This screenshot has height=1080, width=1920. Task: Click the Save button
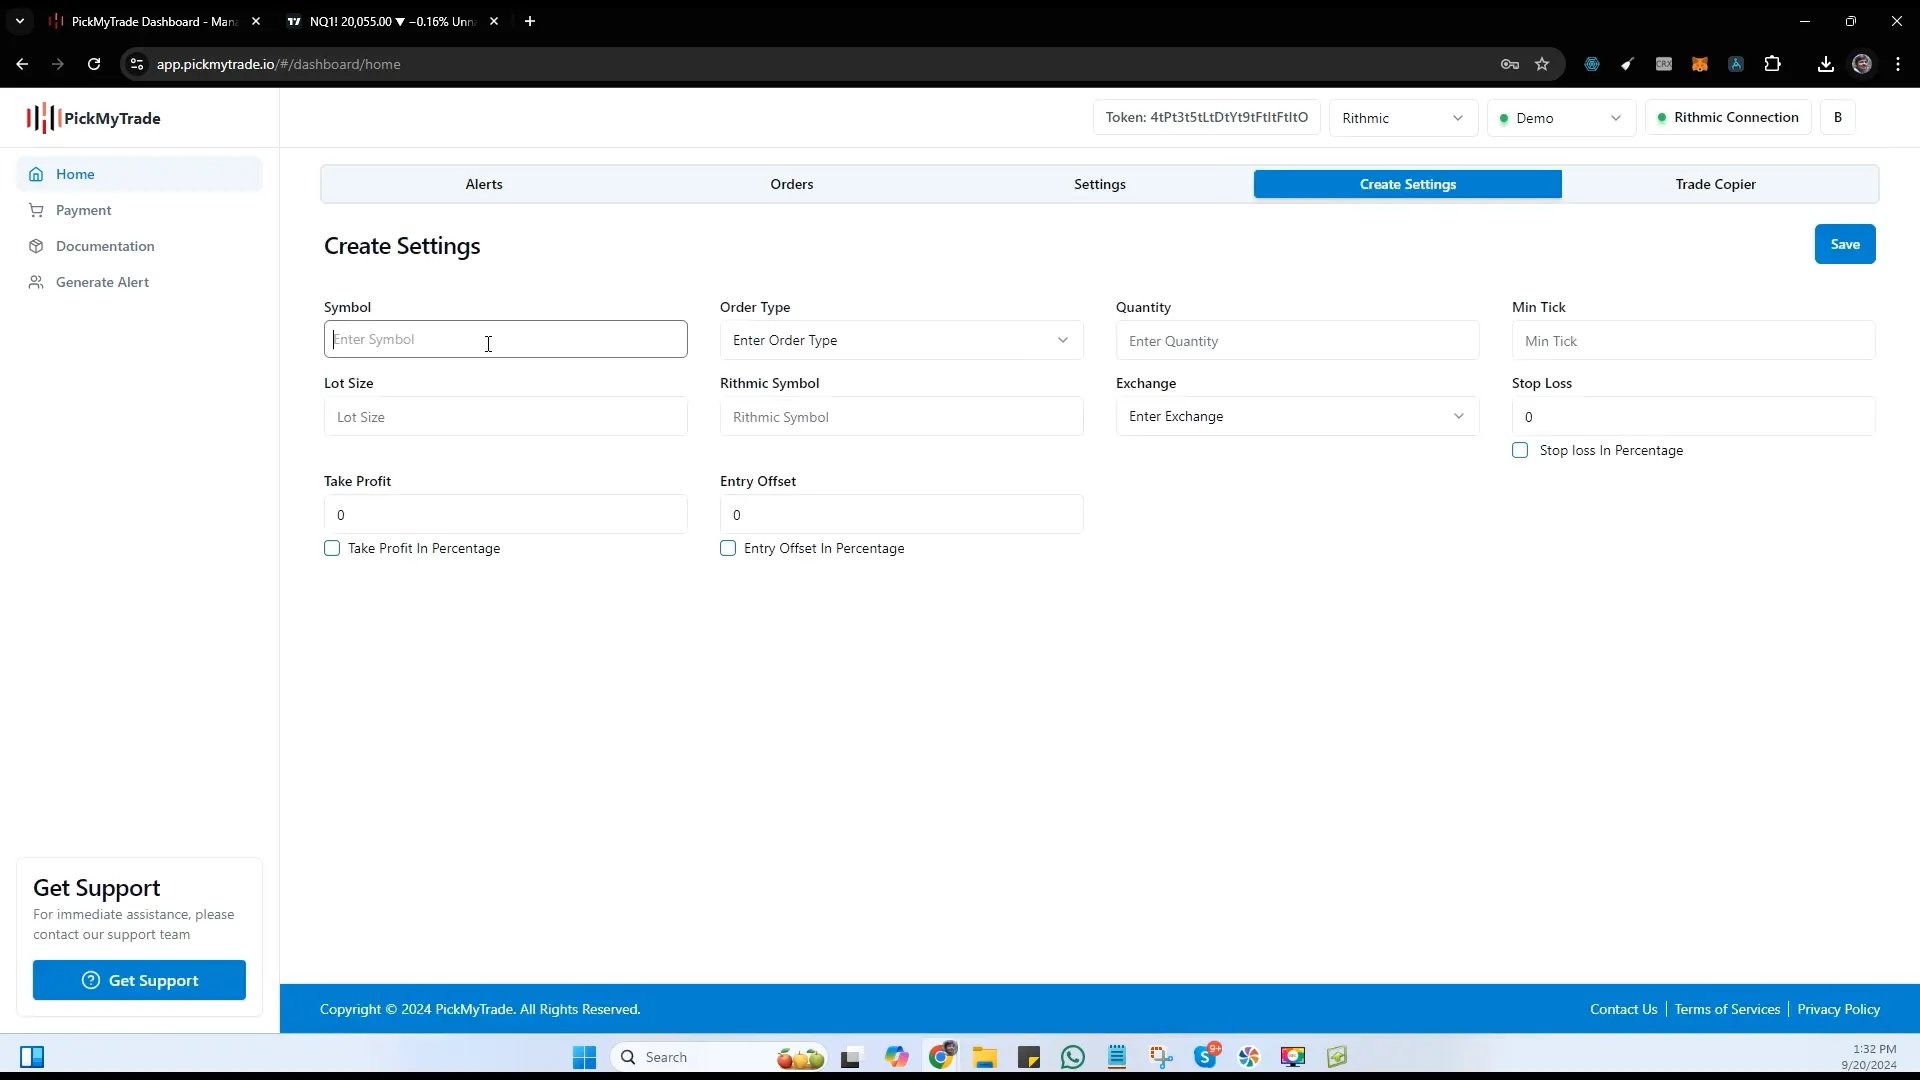1845,244
